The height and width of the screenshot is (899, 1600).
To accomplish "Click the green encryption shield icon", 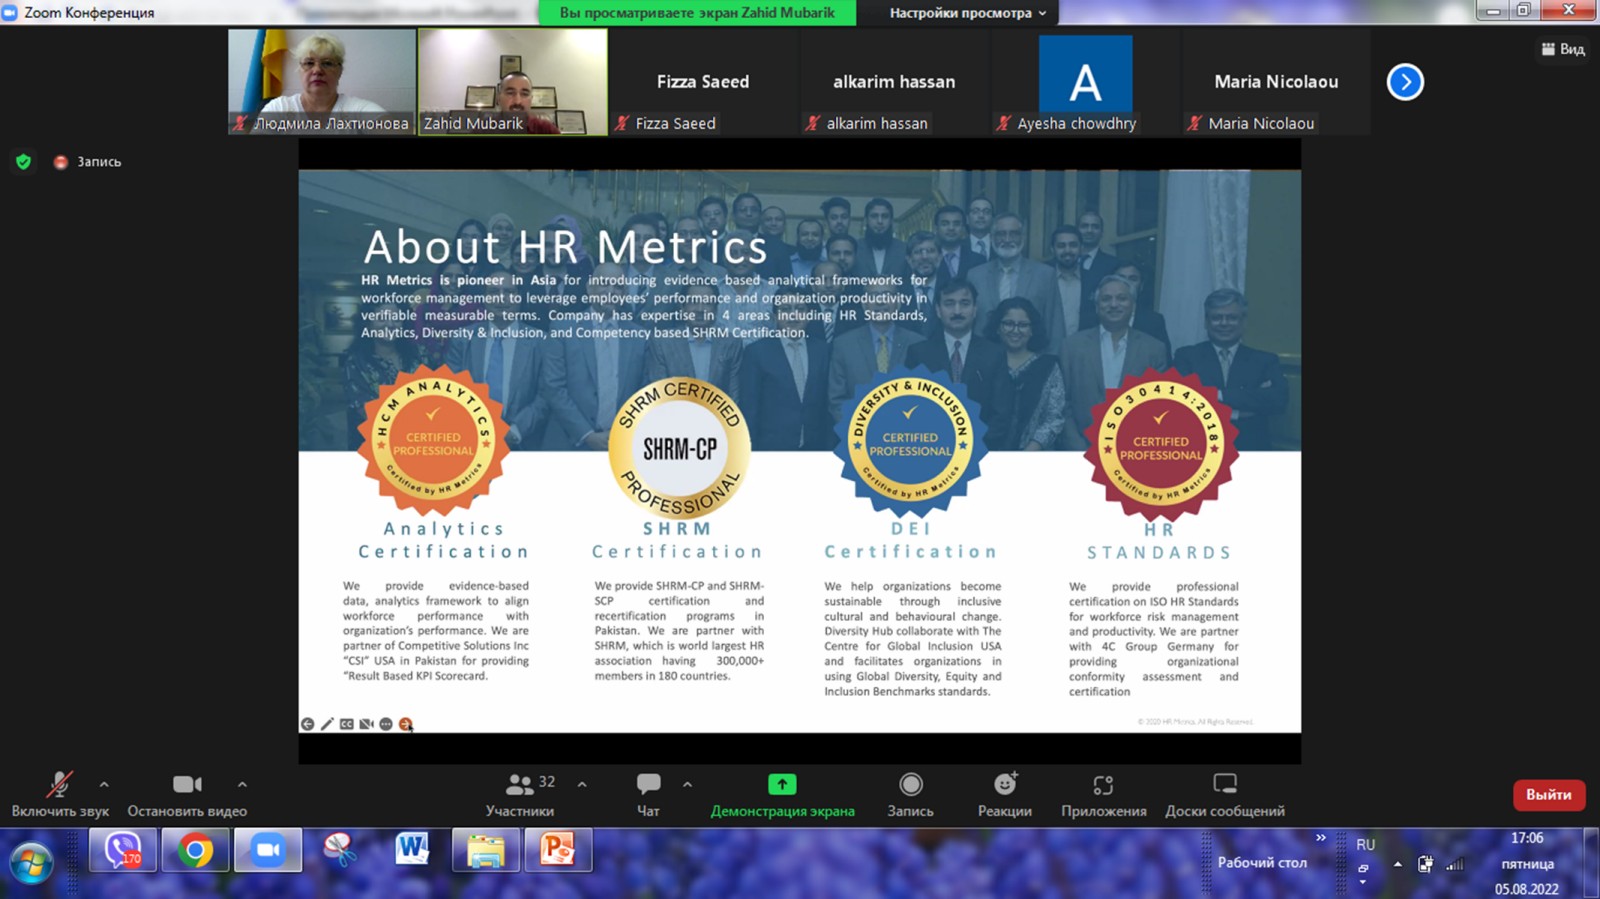I will (24, 162).
